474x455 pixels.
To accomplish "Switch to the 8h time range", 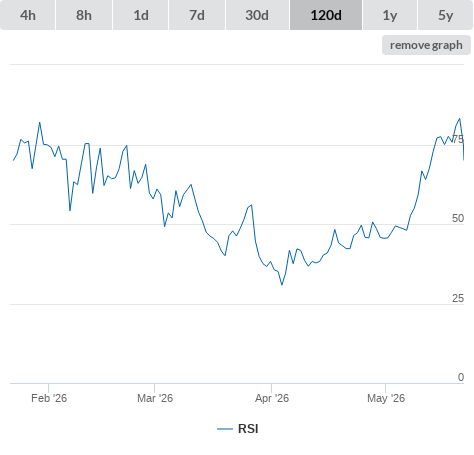I will coord(84,15).
